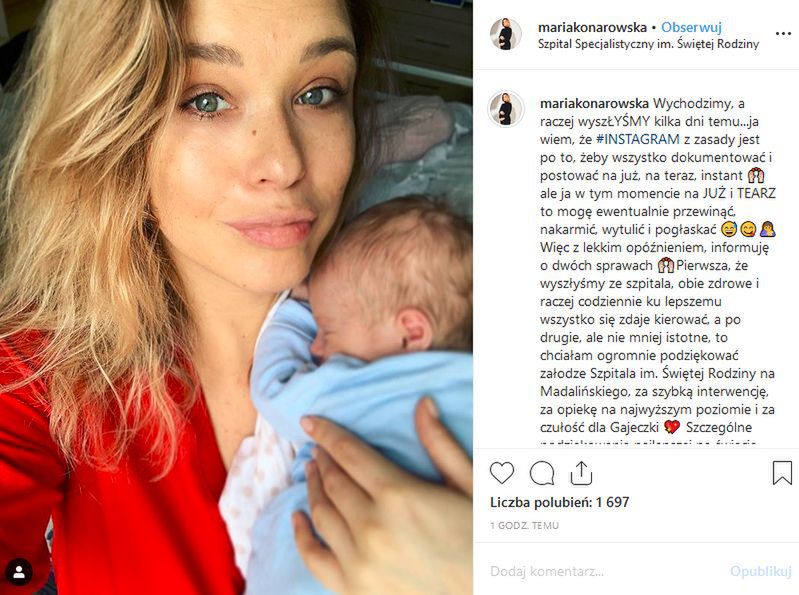Focus the Dodaj komentarz input field
799x595 pixels.
click(x=601, y=572)
